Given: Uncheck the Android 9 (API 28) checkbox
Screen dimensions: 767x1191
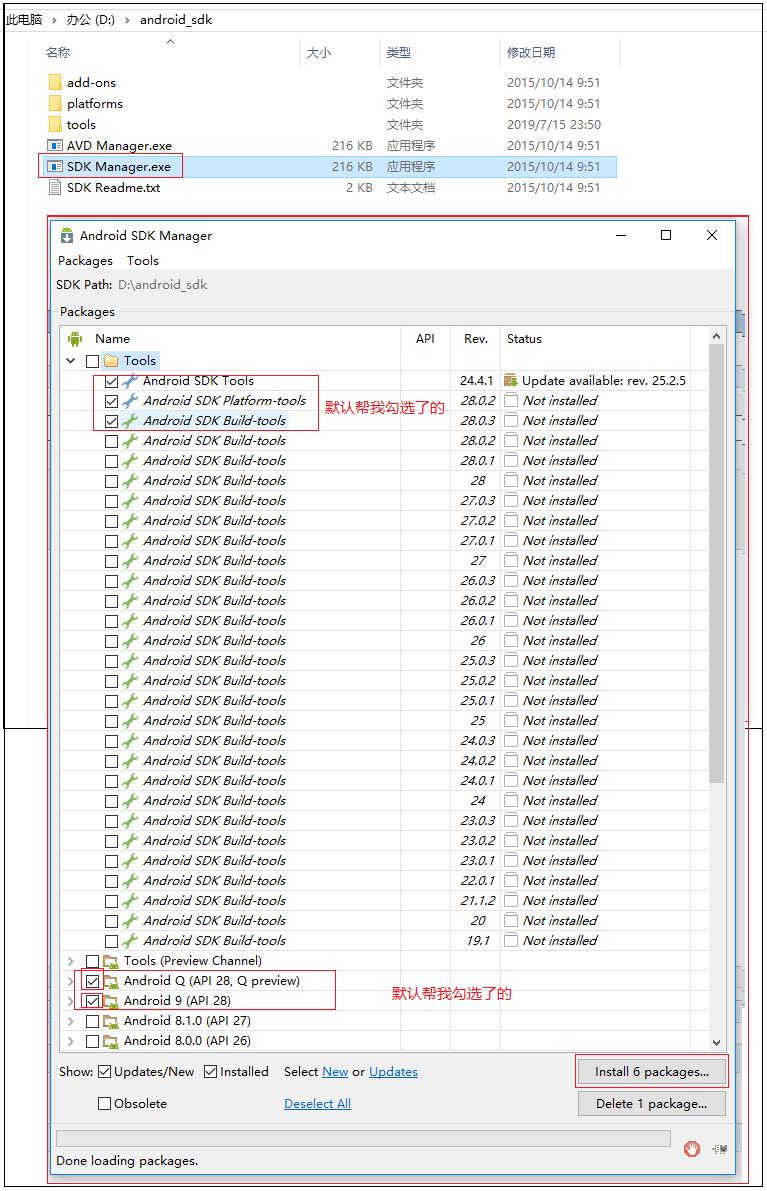Looking at the screenshot, I should pos(93,1001).
